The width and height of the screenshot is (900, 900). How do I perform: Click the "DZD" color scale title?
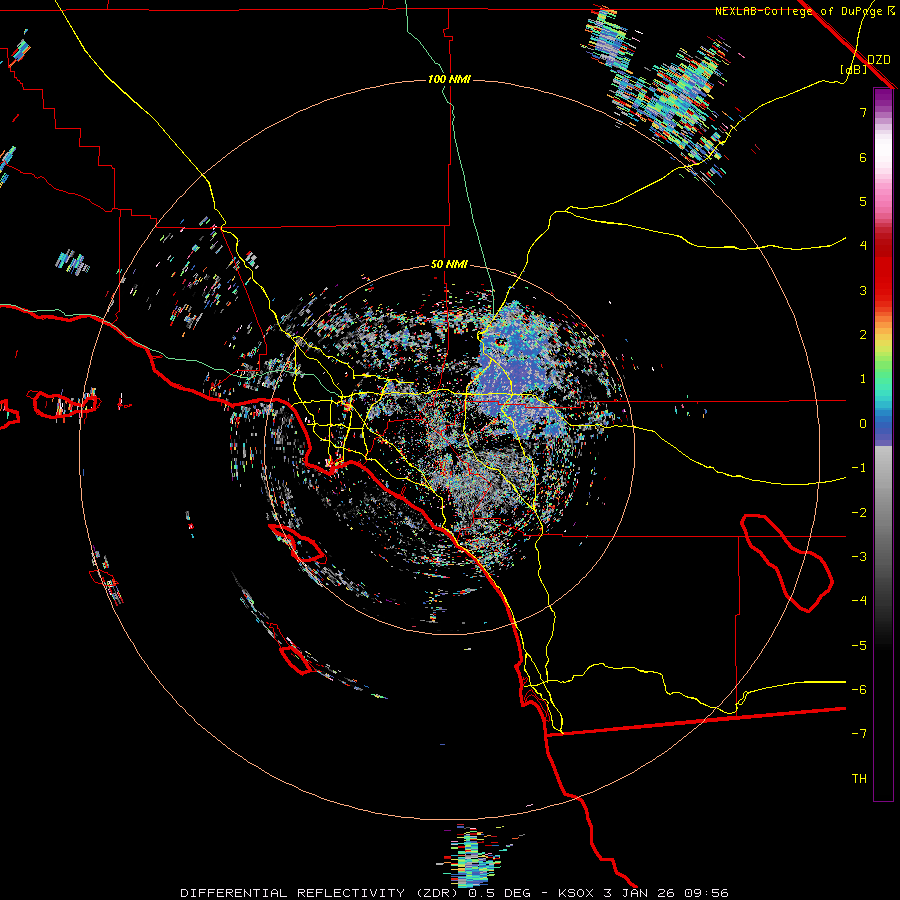click(879, 60)
